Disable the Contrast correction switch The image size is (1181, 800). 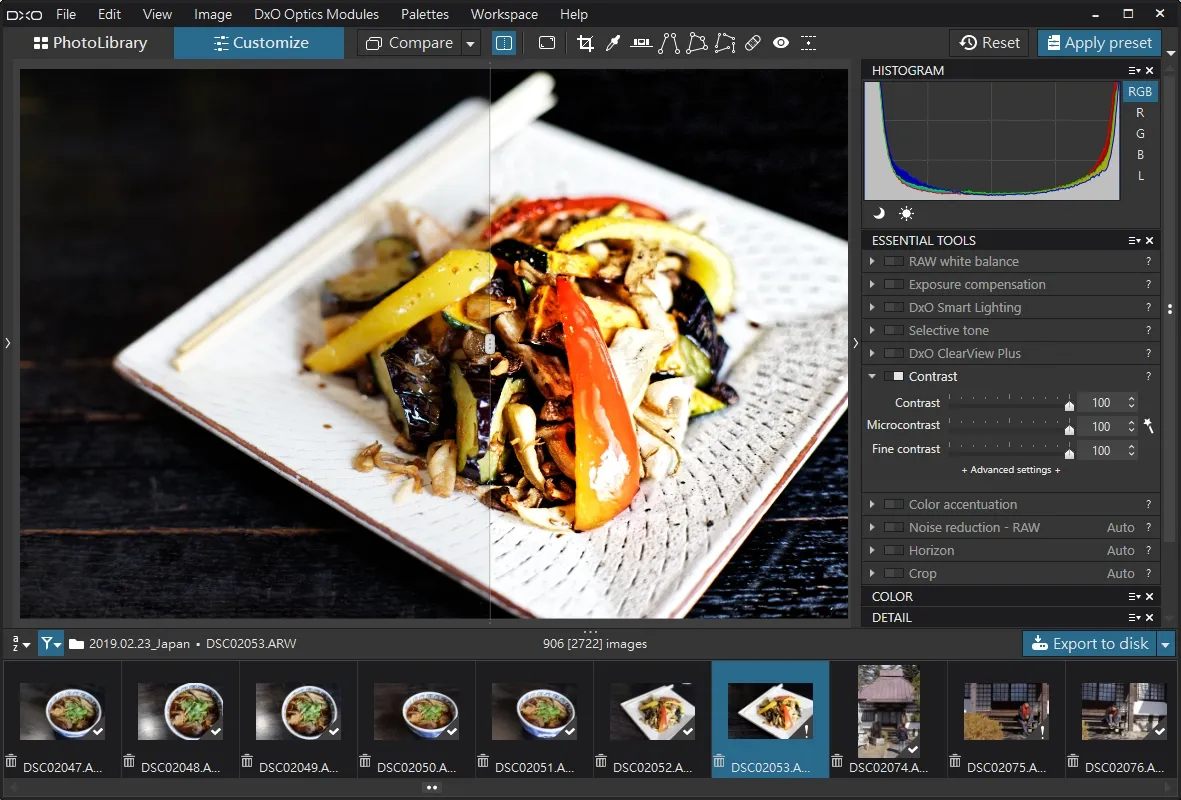tap(894, 377)
